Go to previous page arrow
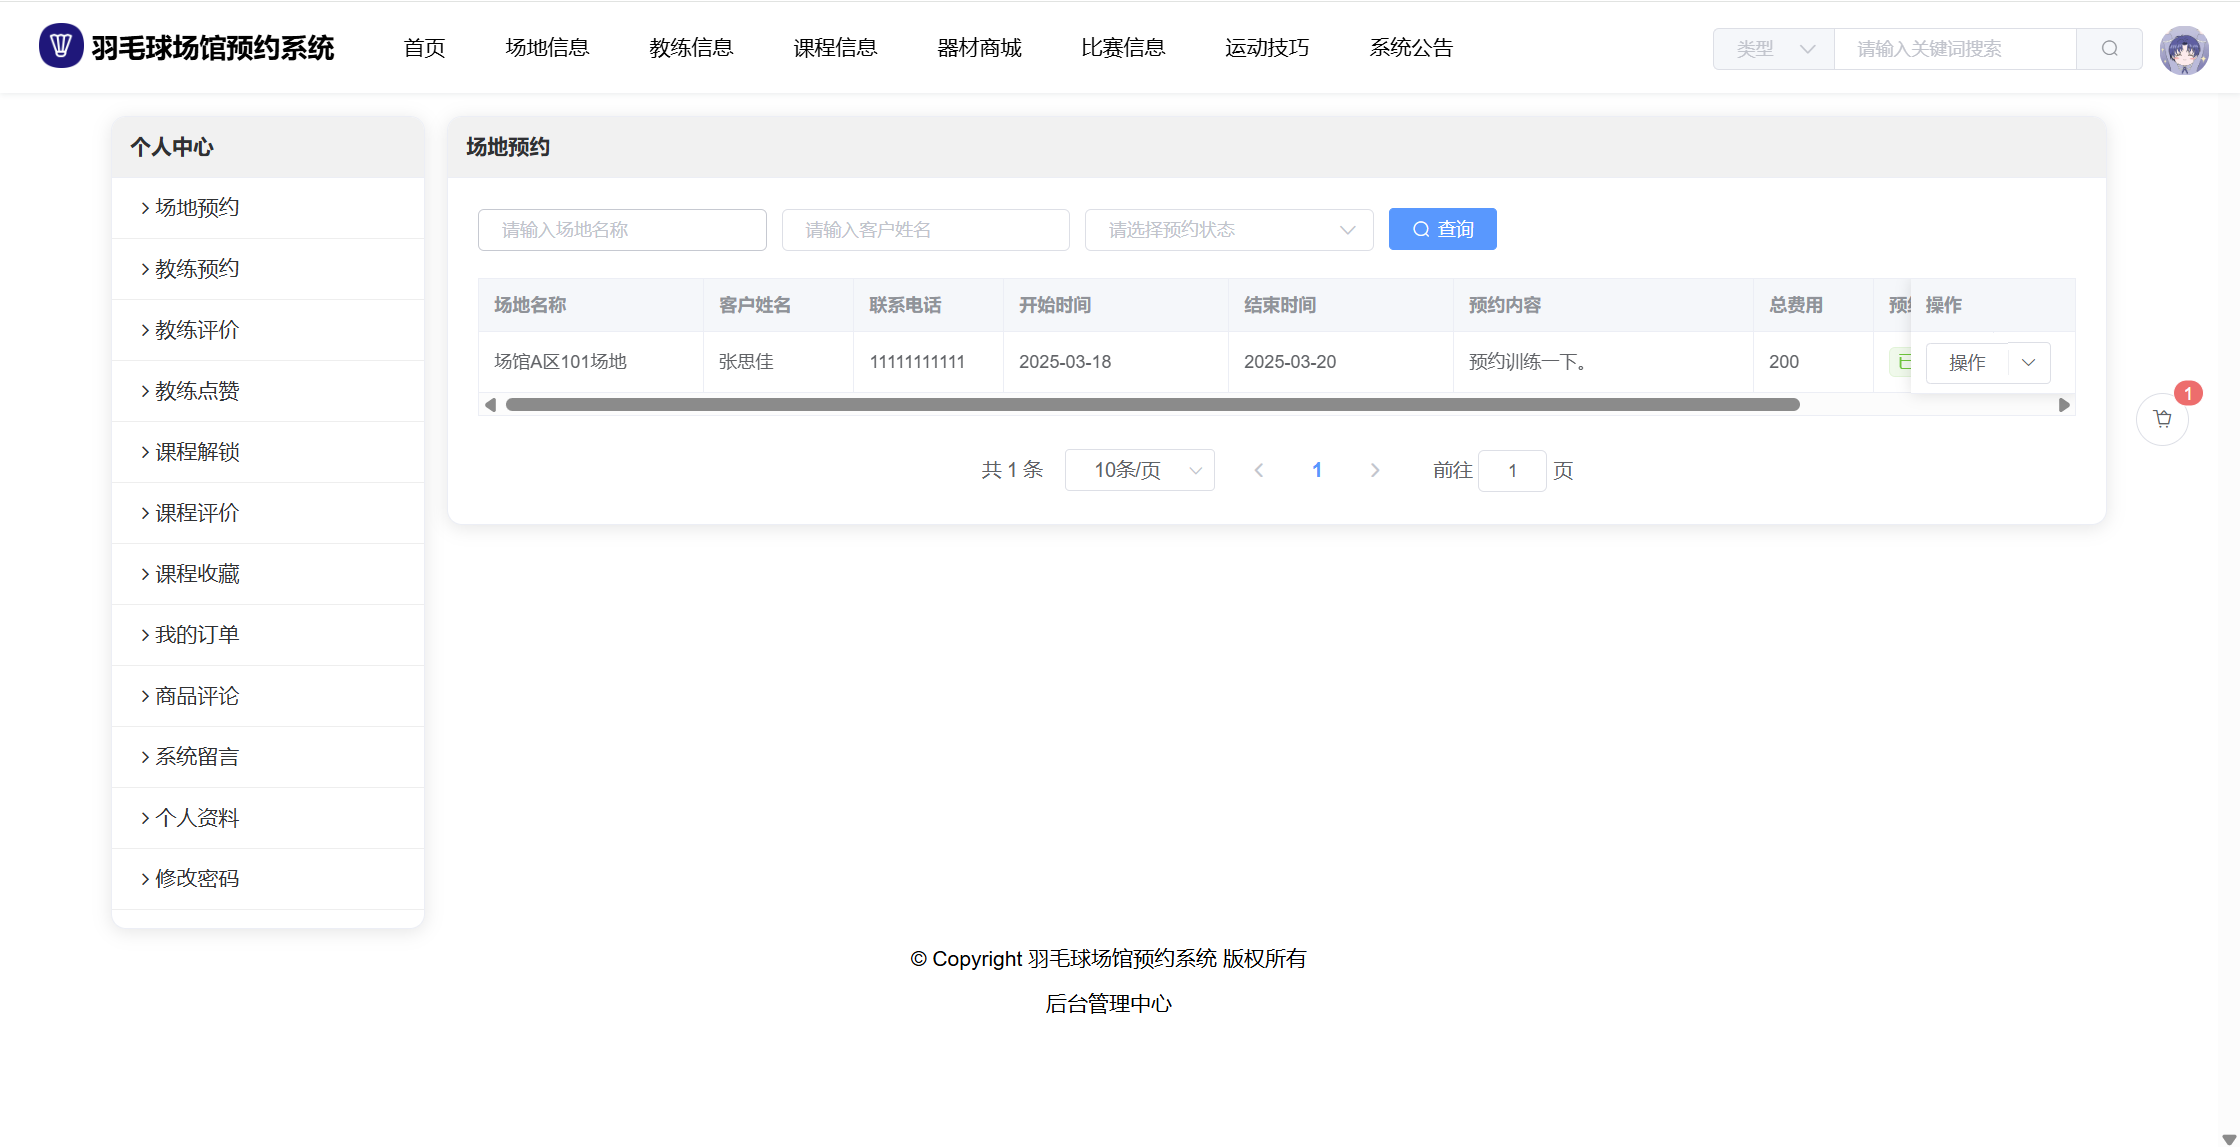The height and width of the screenshot is (1147, 2240). (1259, 470)
